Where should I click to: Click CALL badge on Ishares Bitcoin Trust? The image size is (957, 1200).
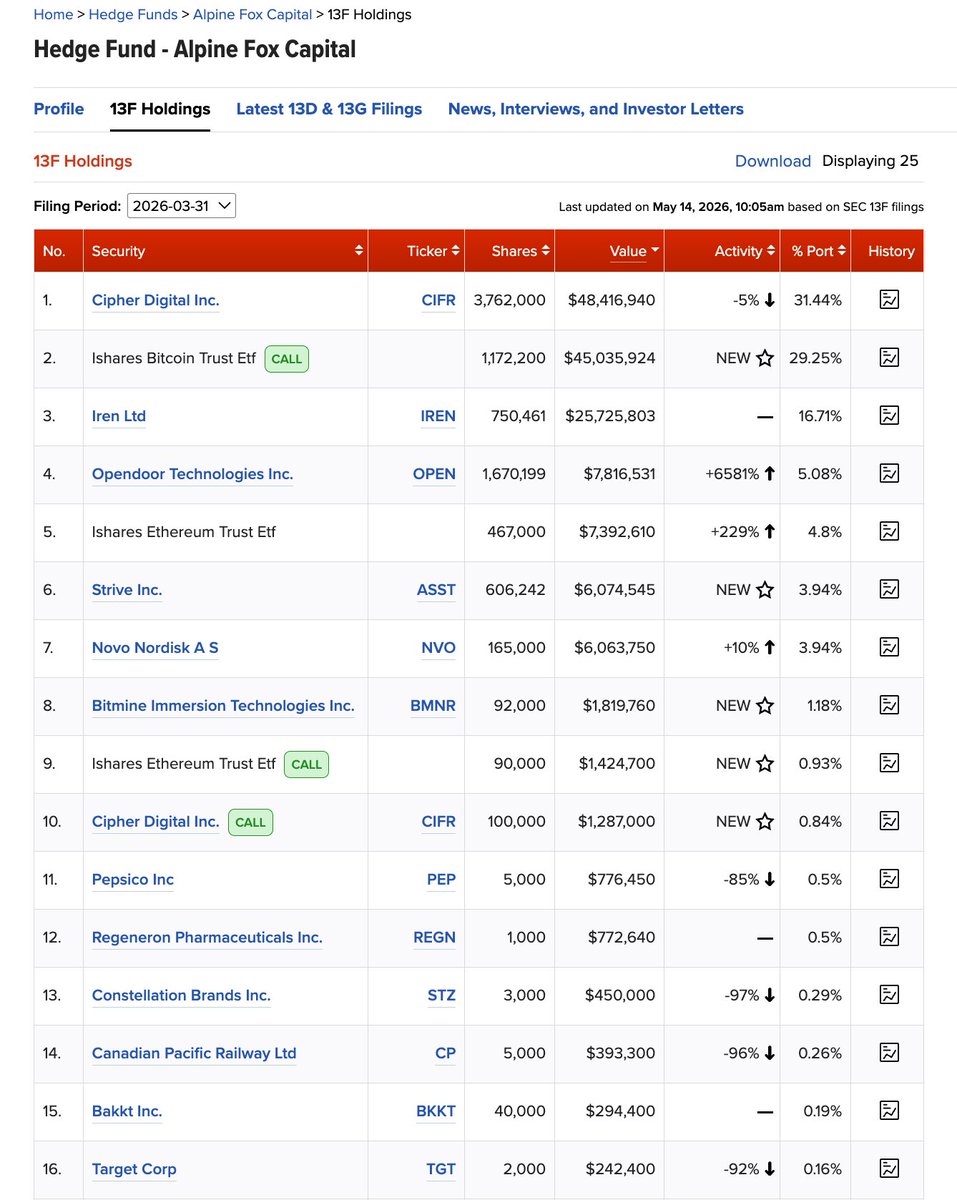(x=287, y=358)
